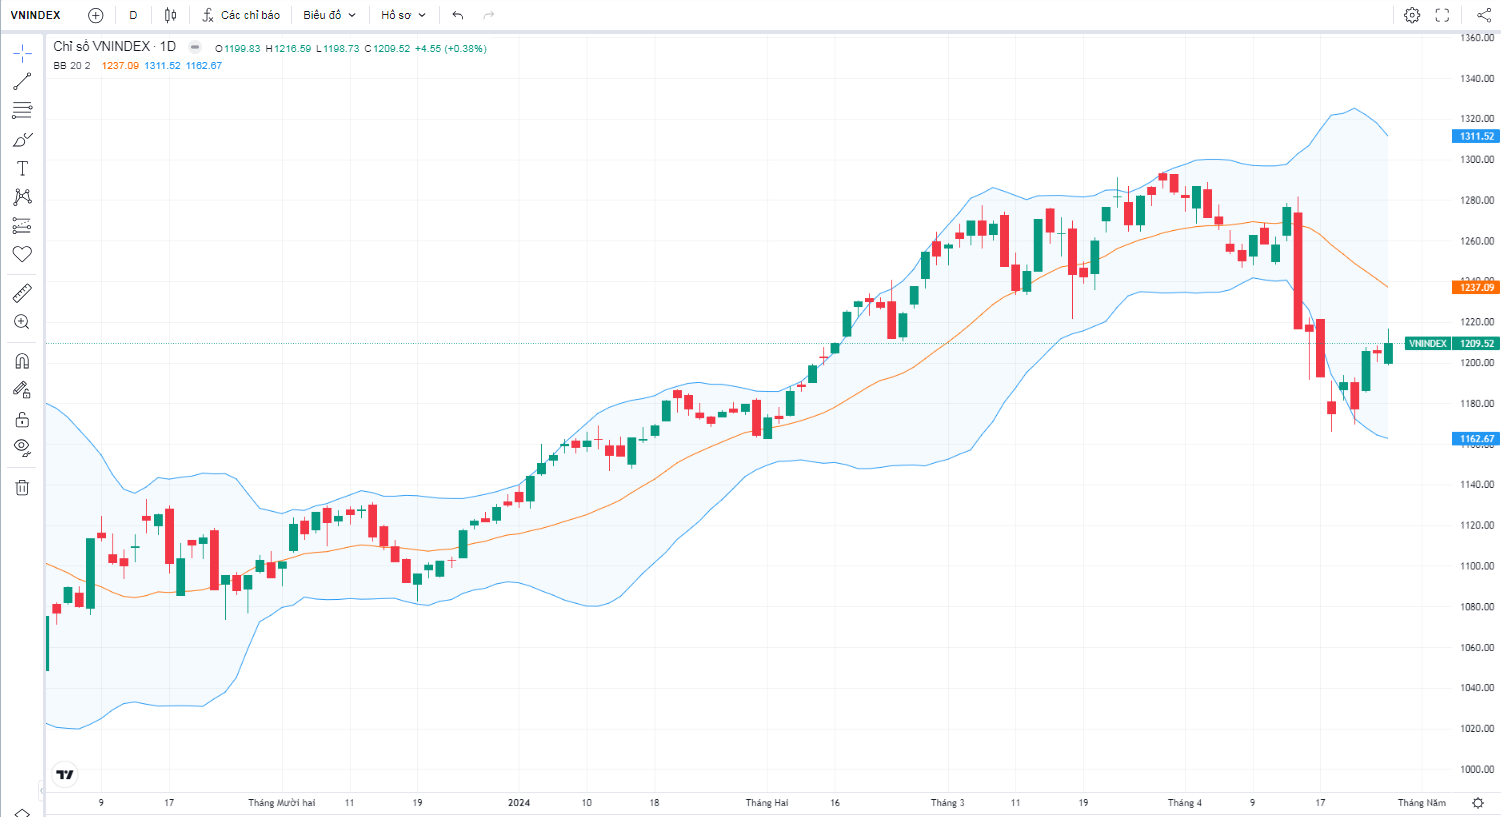Select the trend line drawing tool
This screenshot has width=1501, height=817.
(x=22, y=82)
